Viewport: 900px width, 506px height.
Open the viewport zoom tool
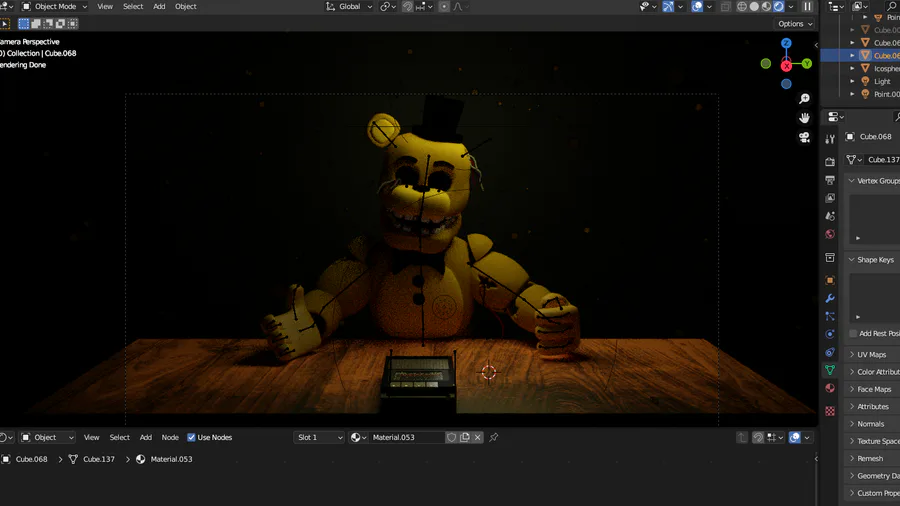pos(804,99)
